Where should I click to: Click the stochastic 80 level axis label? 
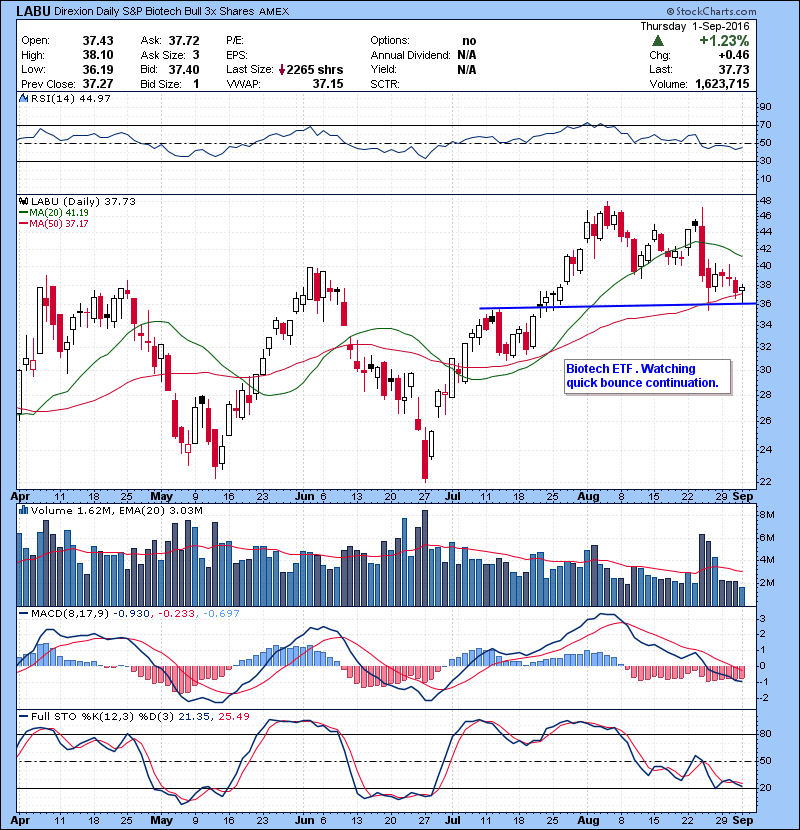click(x=766, y=734)
